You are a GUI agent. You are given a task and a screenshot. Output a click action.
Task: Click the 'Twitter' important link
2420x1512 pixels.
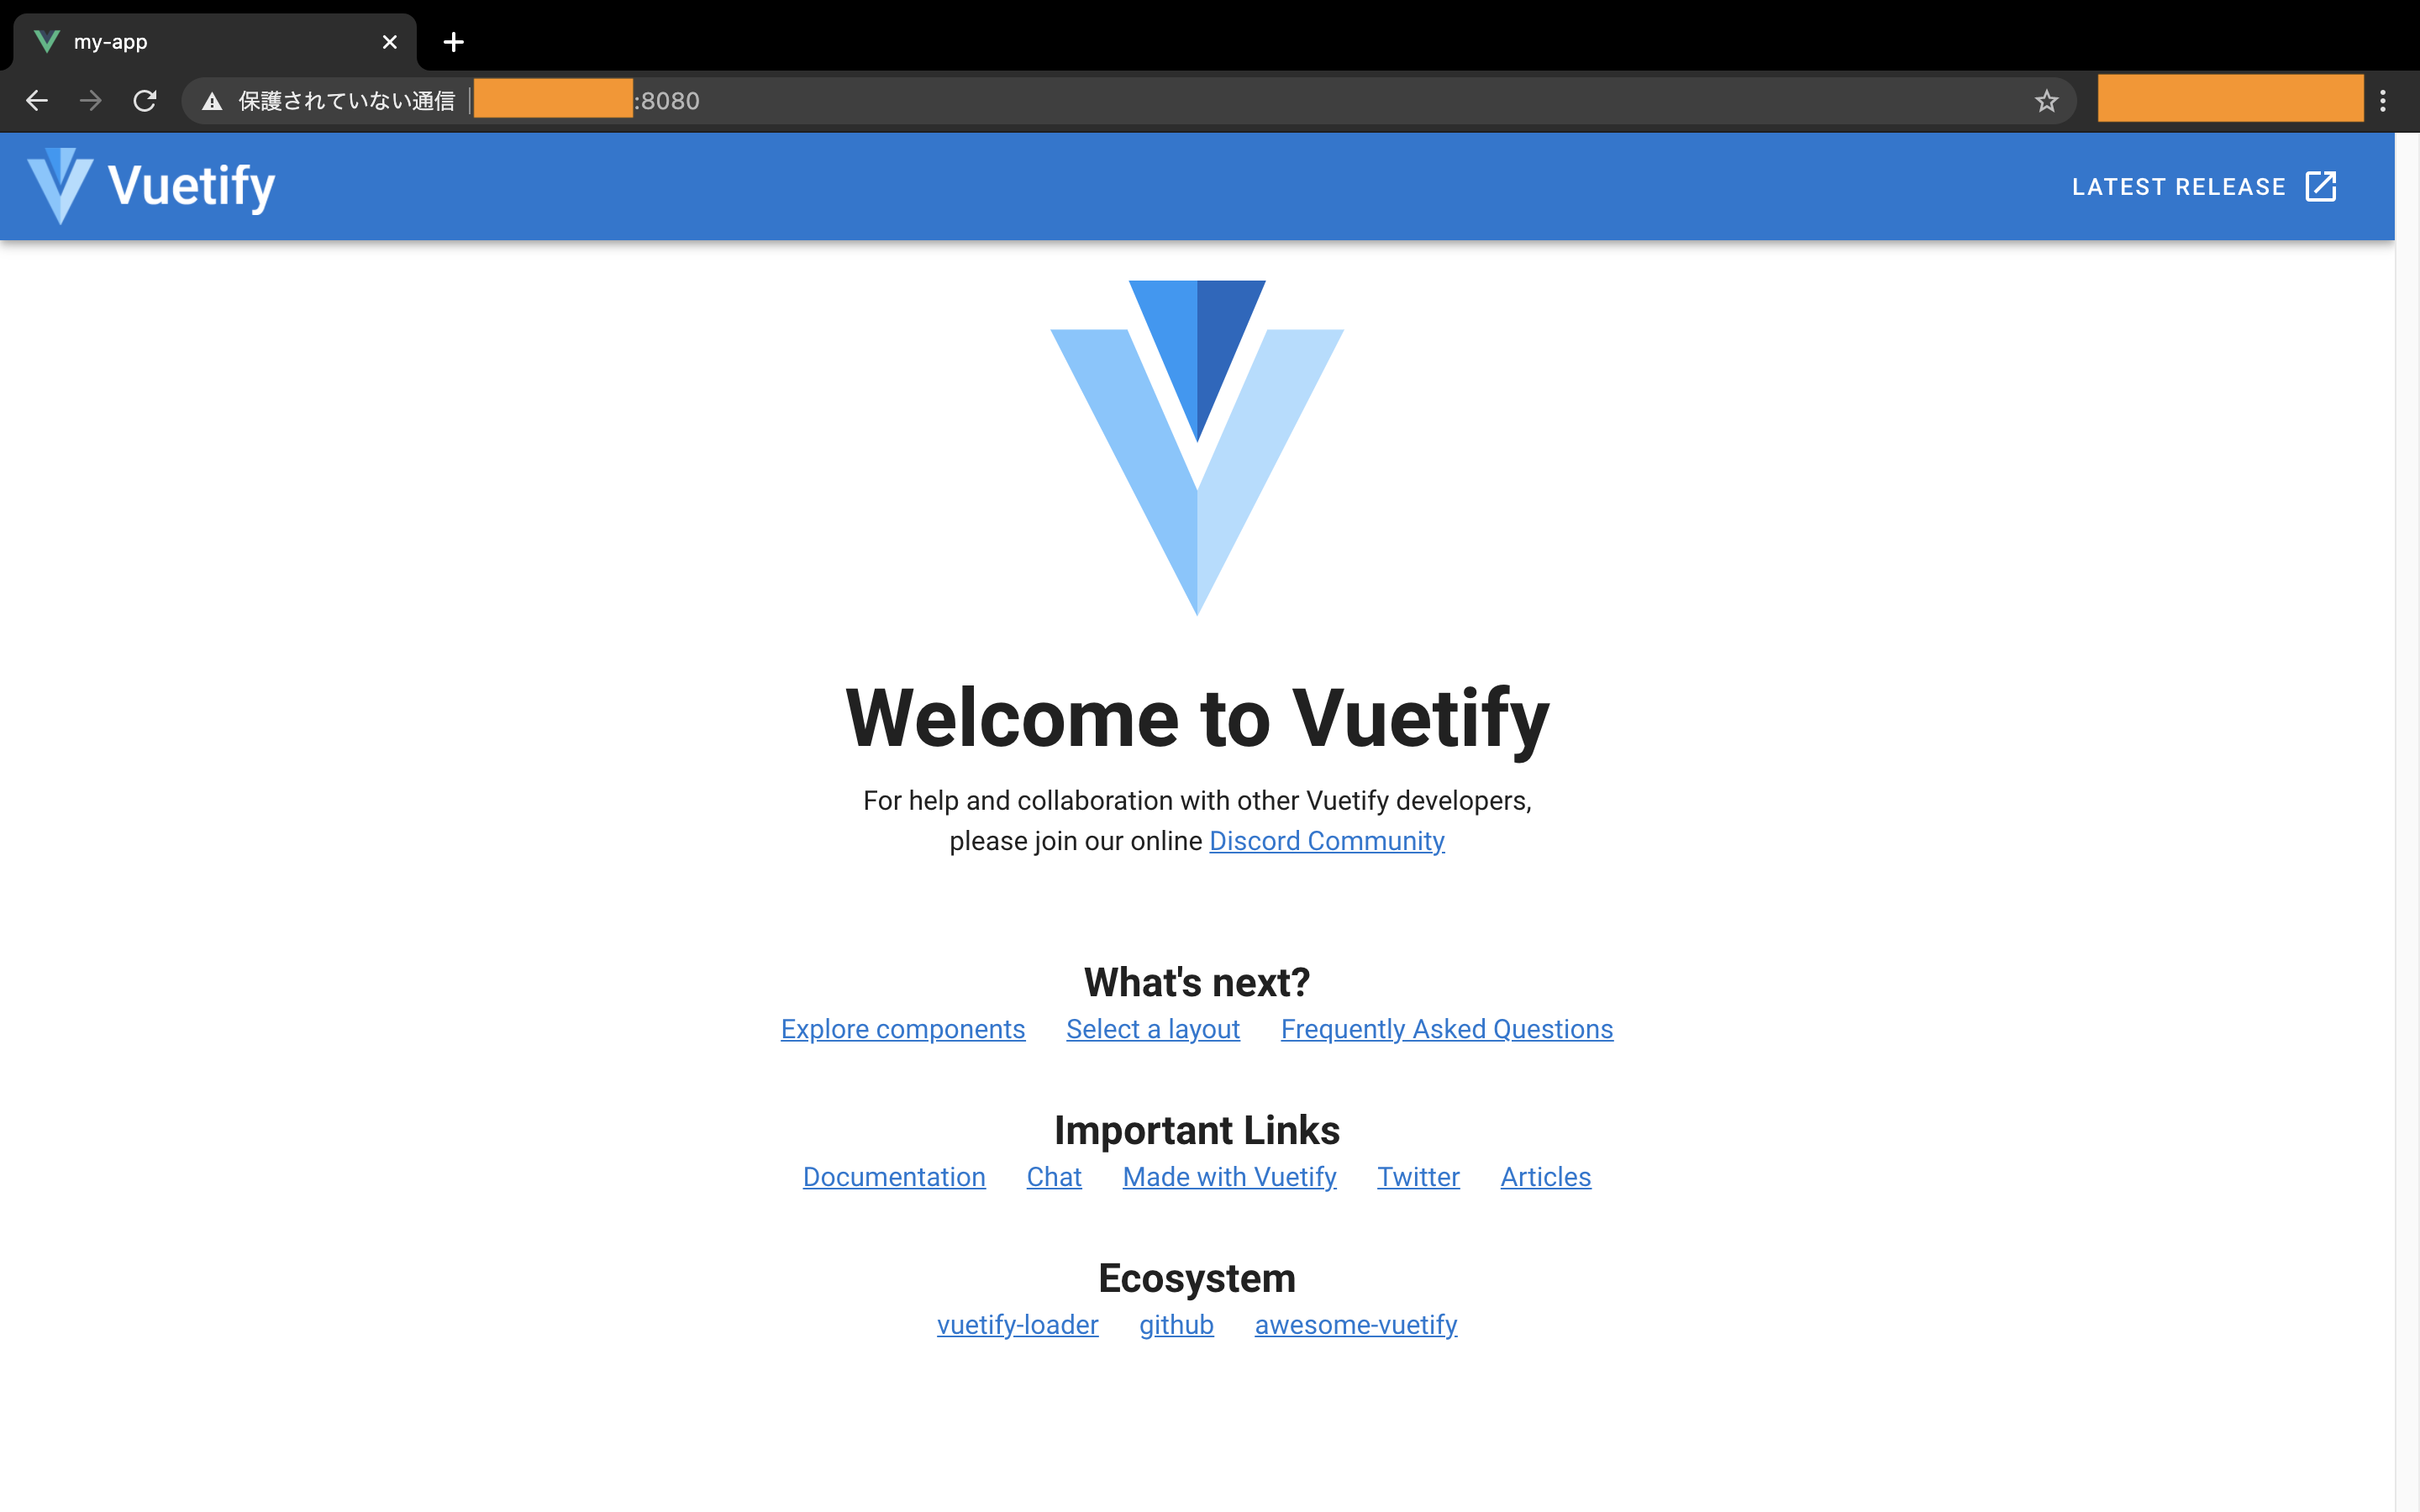pyautogui.click(x=1418, y=1176)
